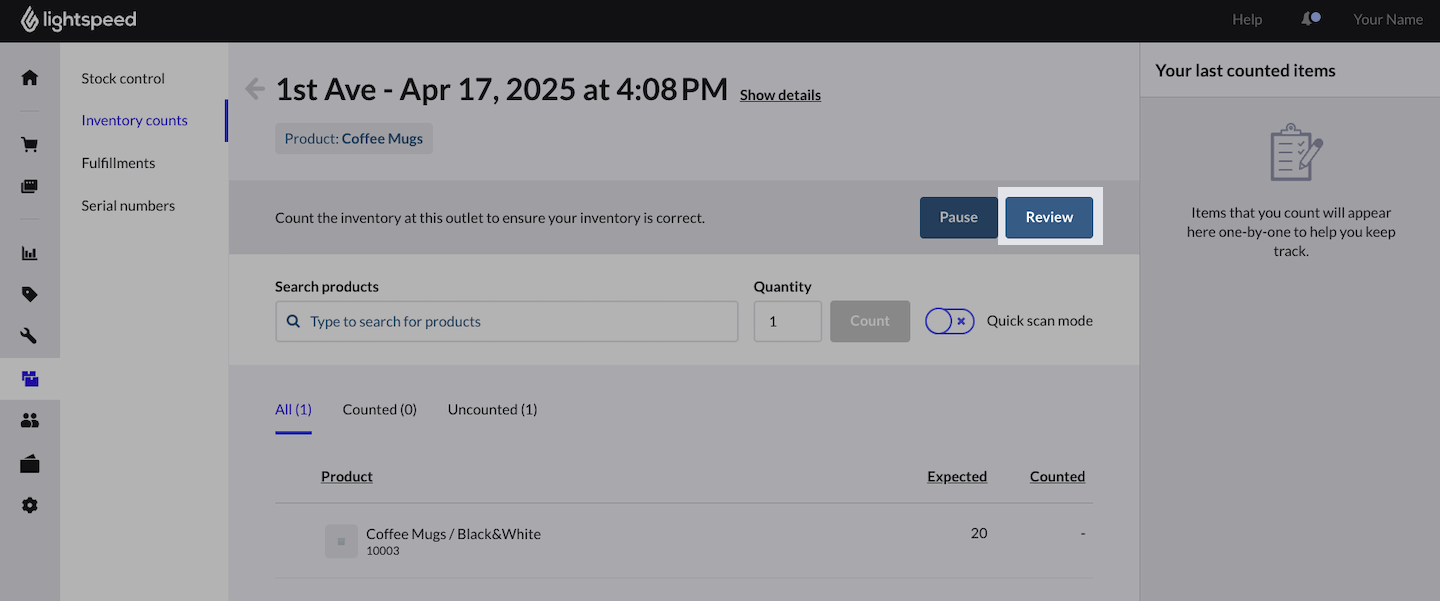Click the sales ledger sidebar icon
This screenshot has height=601, width=1440.
pyautogui.click(x=30, y=186)
